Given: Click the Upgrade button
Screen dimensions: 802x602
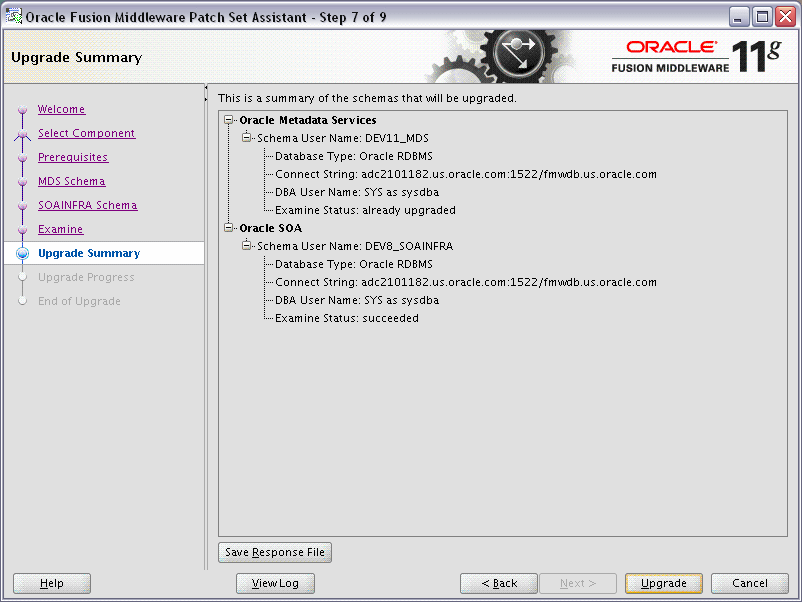Looking at the screenshot, I should coord(663,583).
